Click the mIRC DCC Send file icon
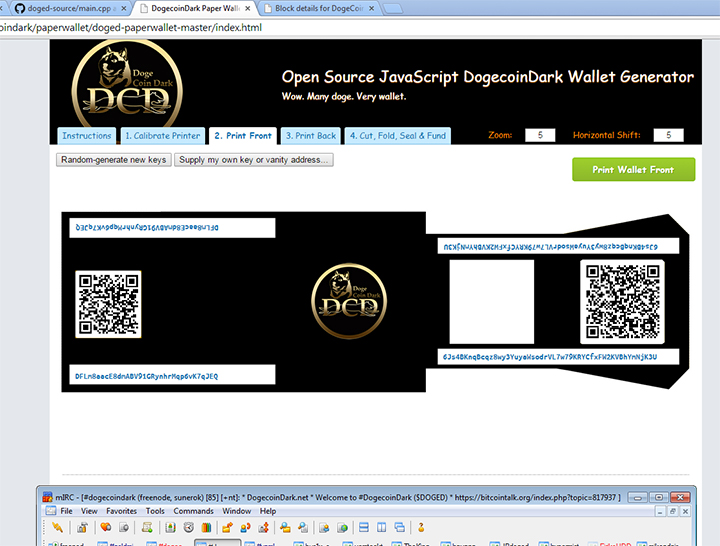The image size is (720, 546). point(227,528)
